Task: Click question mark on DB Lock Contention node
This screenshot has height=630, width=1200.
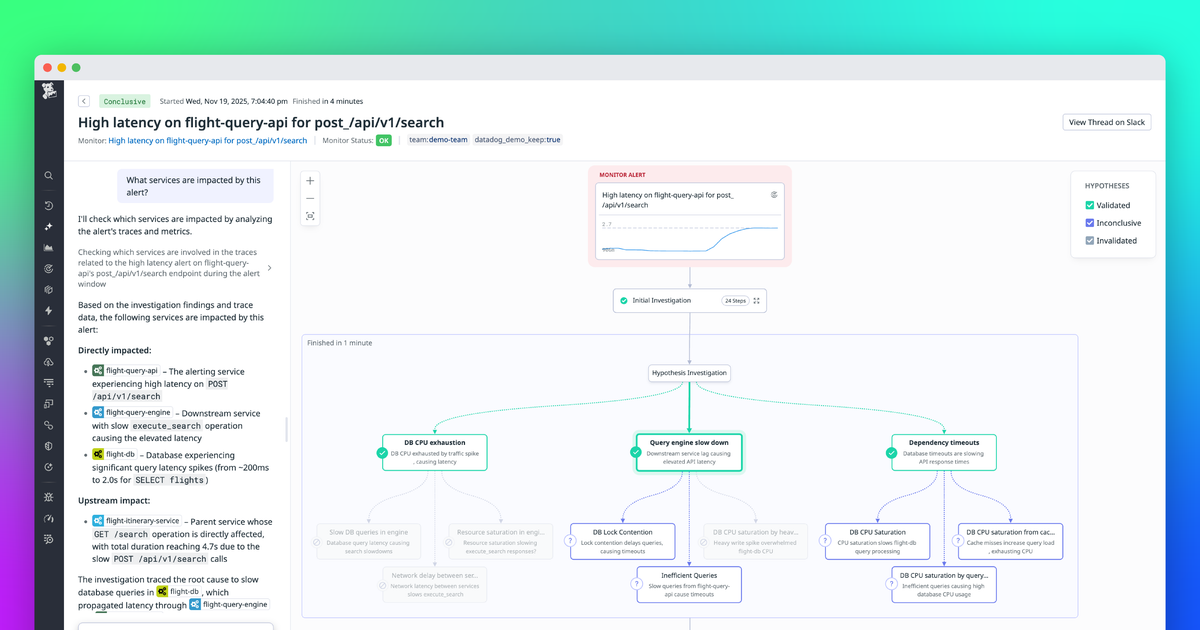Action: pos(571,541)
